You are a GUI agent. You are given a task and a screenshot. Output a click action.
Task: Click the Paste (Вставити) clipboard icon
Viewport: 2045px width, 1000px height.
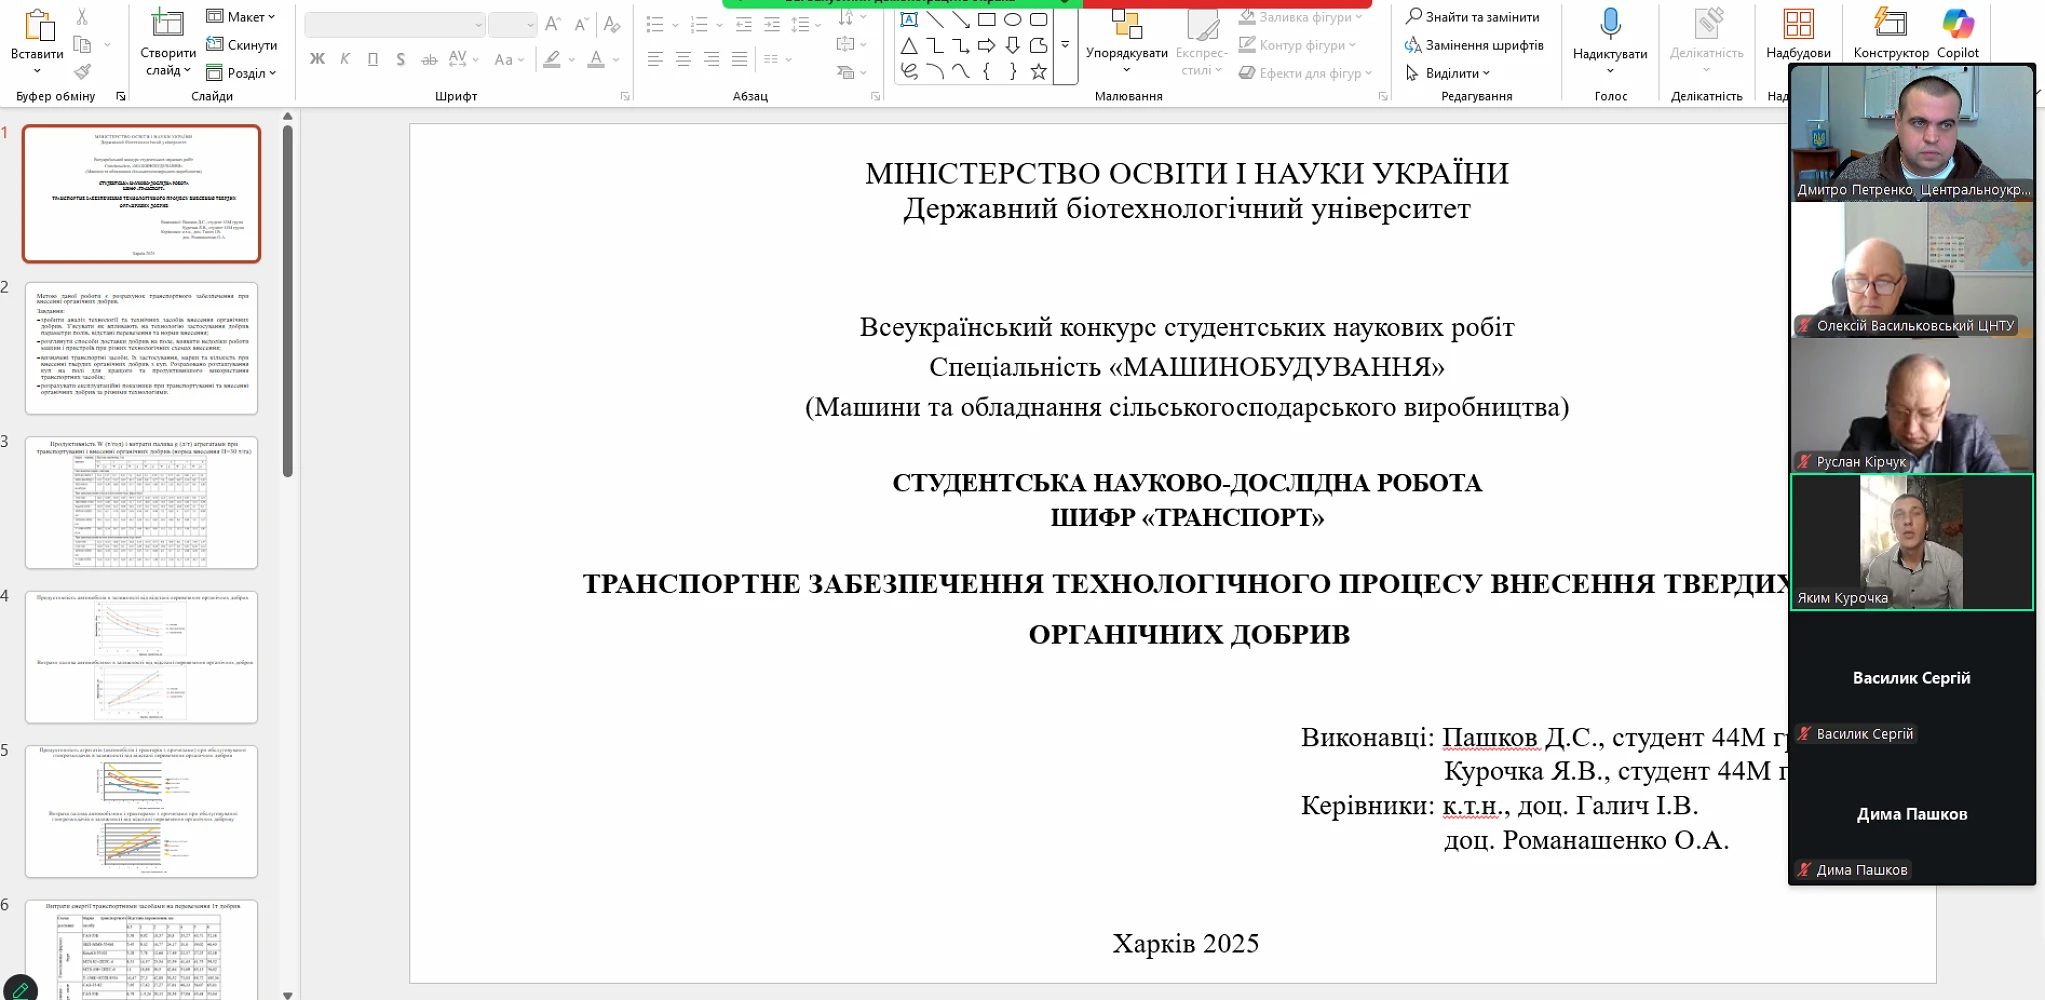37,26
